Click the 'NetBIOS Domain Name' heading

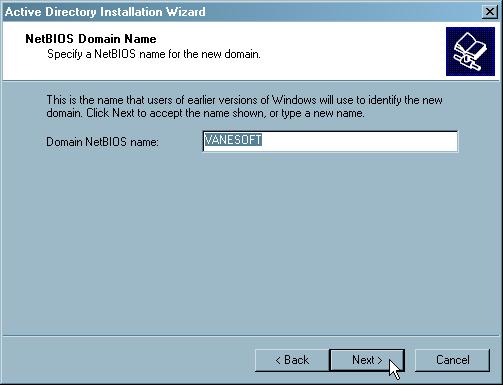(x=91, y=39)
